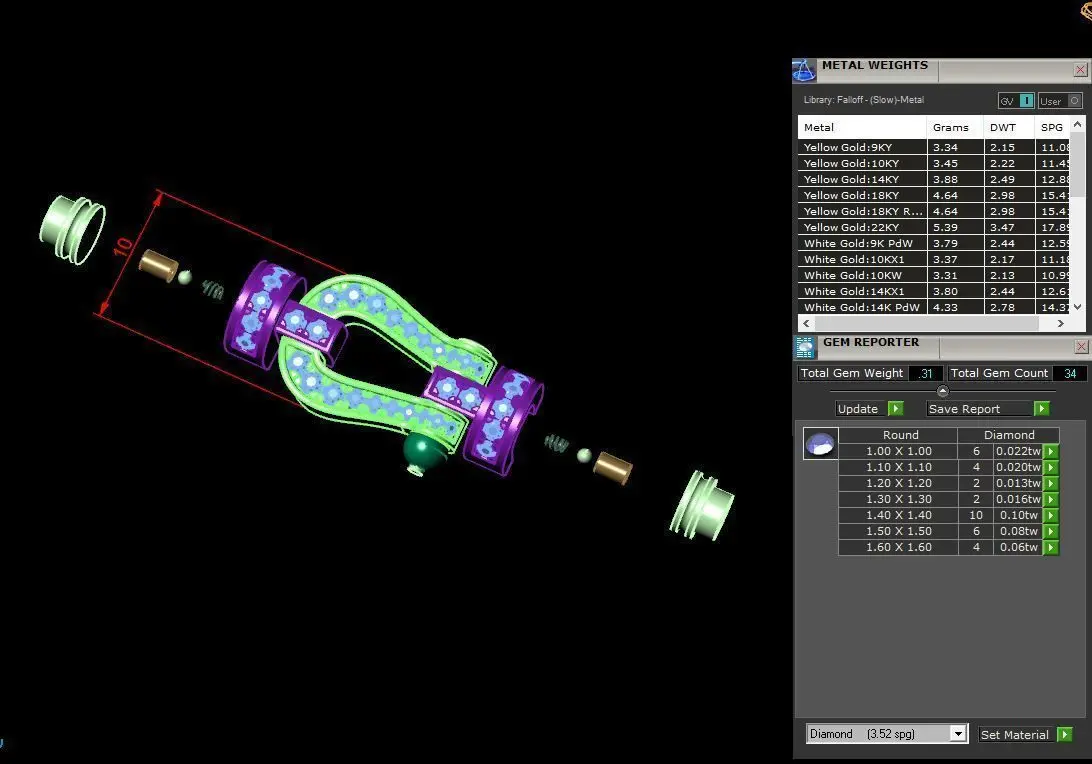Select the Yellow Gold:22KY row

[934, 227]
